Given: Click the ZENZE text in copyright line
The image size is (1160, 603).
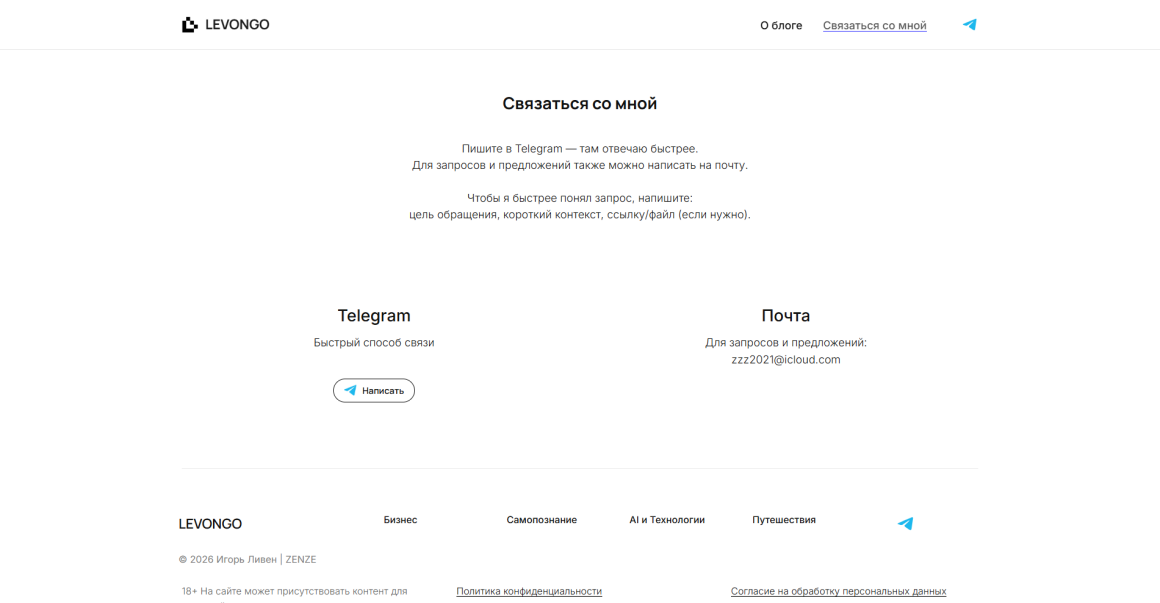Looking at the screenshot, I should pyautogui.click(x=301, y=560).
